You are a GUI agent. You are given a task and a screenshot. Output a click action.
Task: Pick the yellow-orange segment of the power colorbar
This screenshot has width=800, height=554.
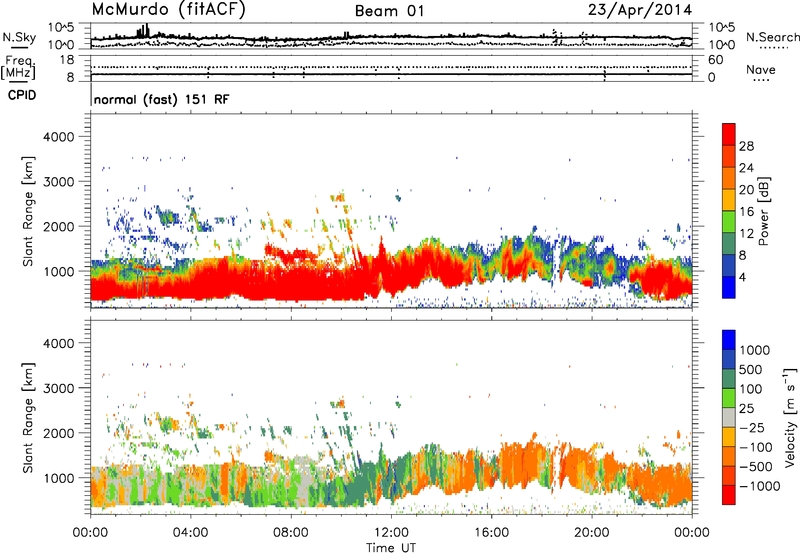pos(729,200)
